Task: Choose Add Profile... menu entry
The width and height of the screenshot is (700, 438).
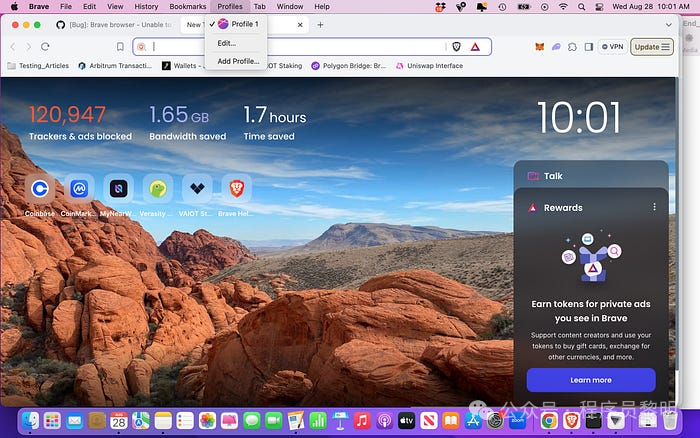Action: coord(236,61)
